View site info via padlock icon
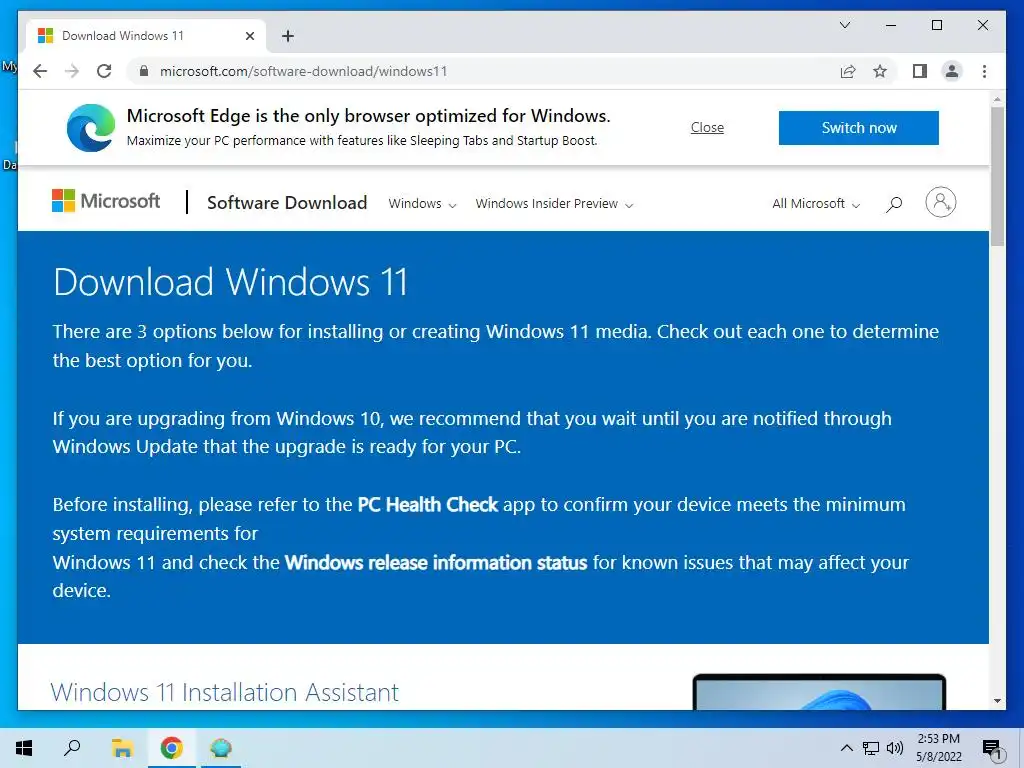Image resolution: width=1024 pixels, height=768 pixels. point(144,71)
